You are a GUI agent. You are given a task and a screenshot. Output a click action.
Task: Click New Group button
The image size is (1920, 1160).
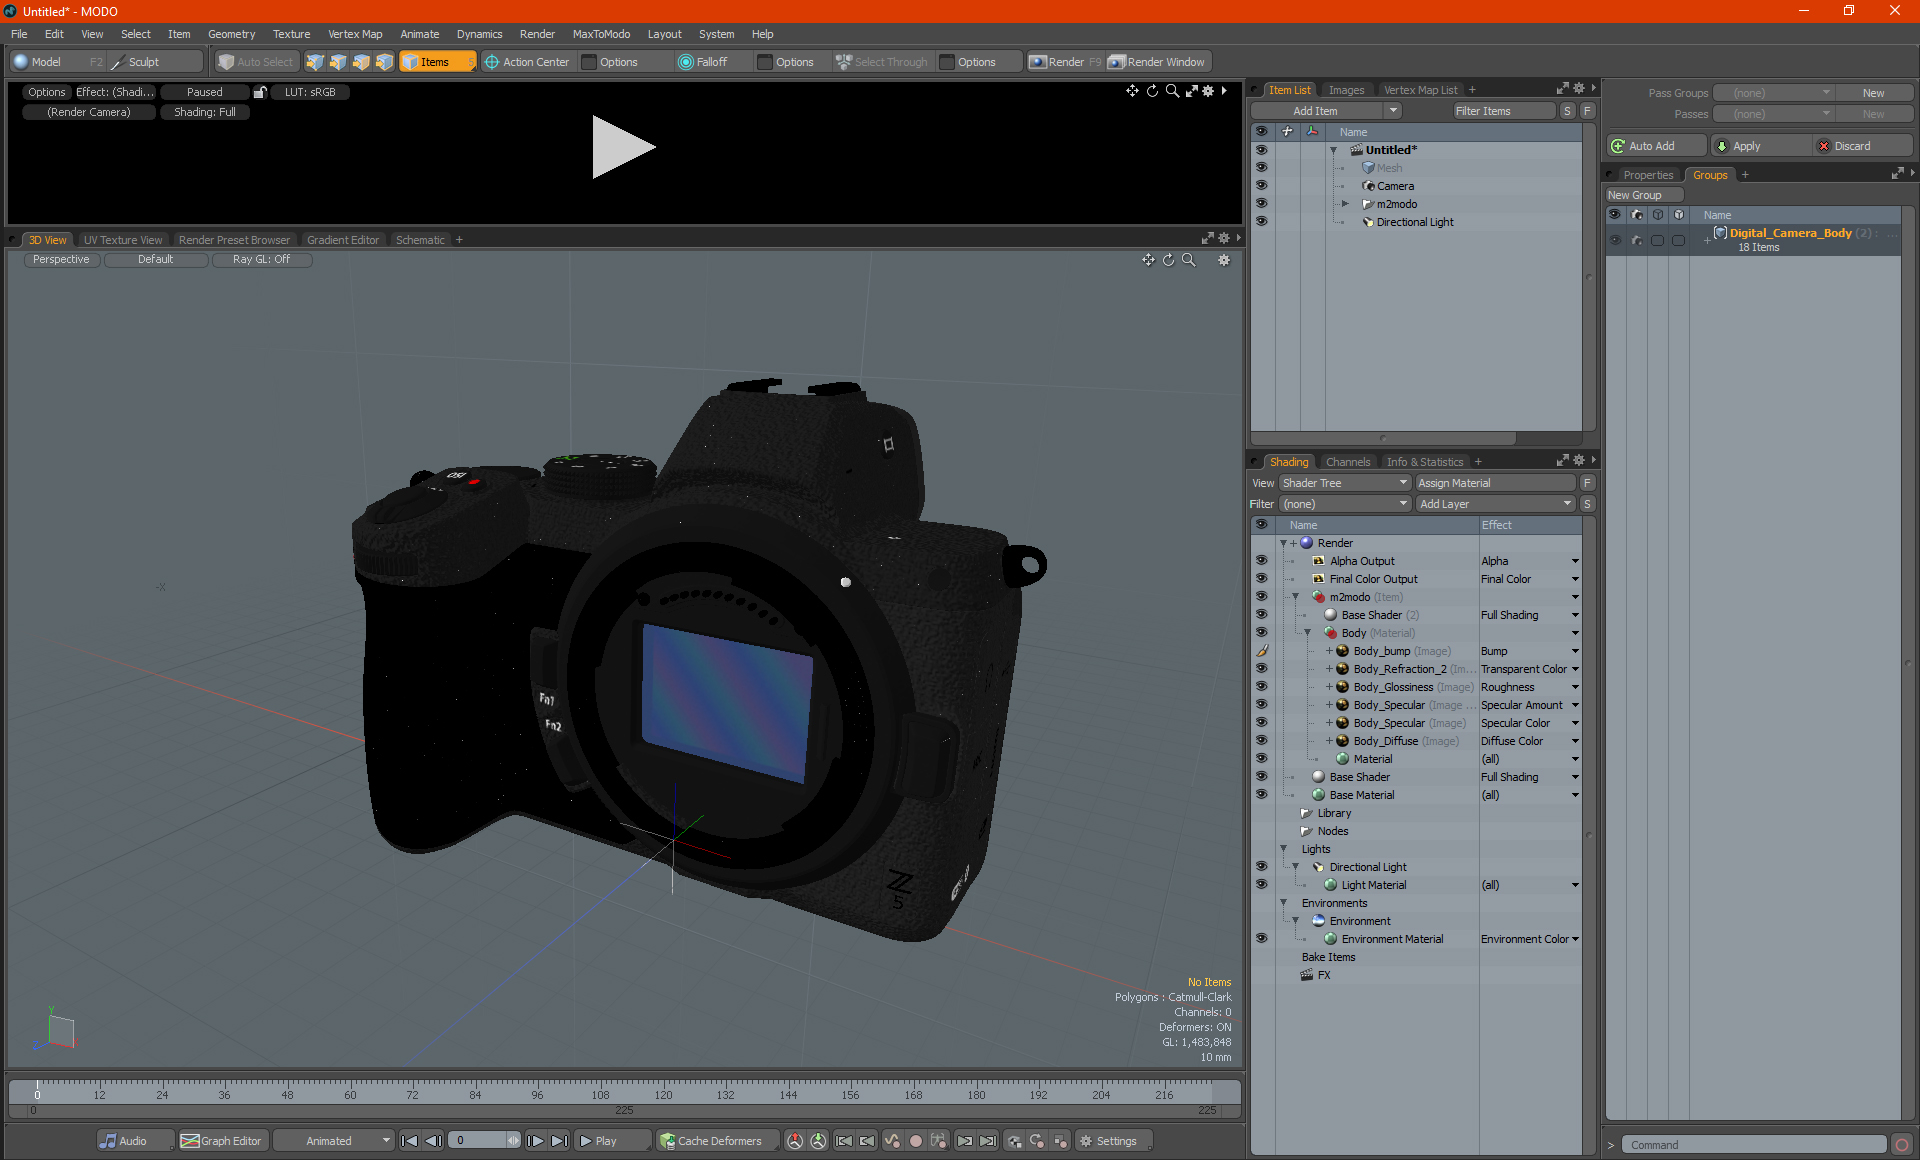point(1643,195)
